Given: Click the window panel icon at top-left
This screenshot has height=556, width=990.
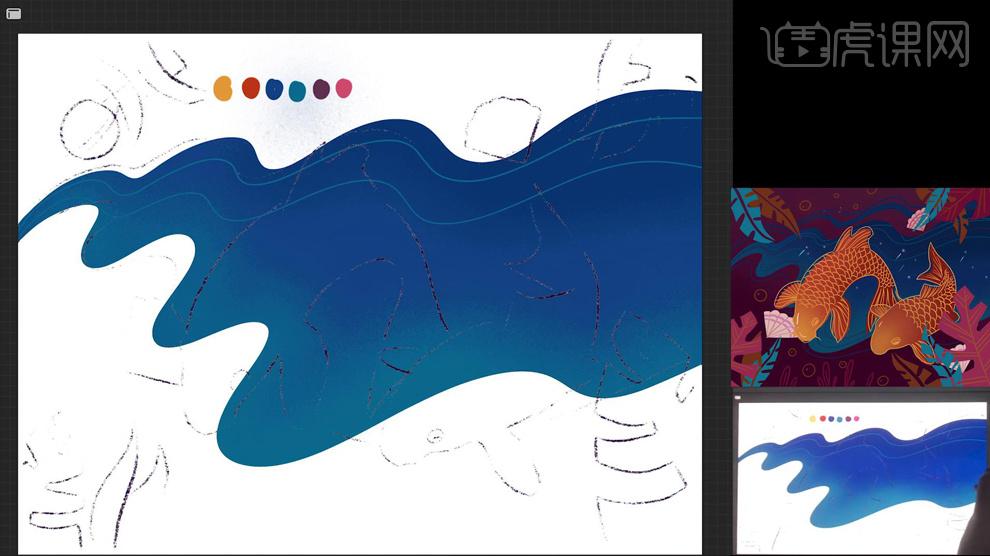Looking at the screenshot, I should click(13, 14).
